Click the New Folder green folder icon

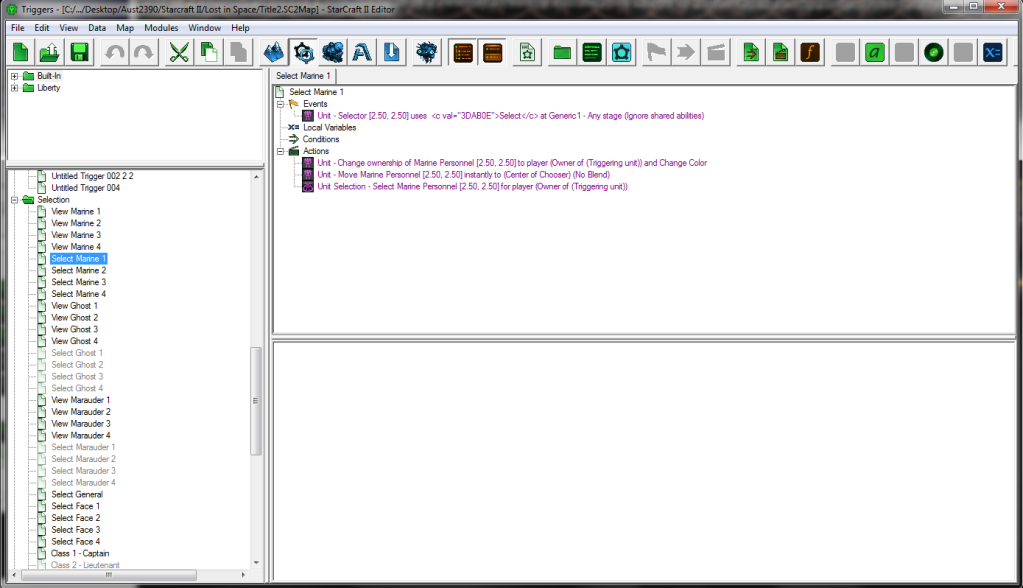click(x=562, y=52)
